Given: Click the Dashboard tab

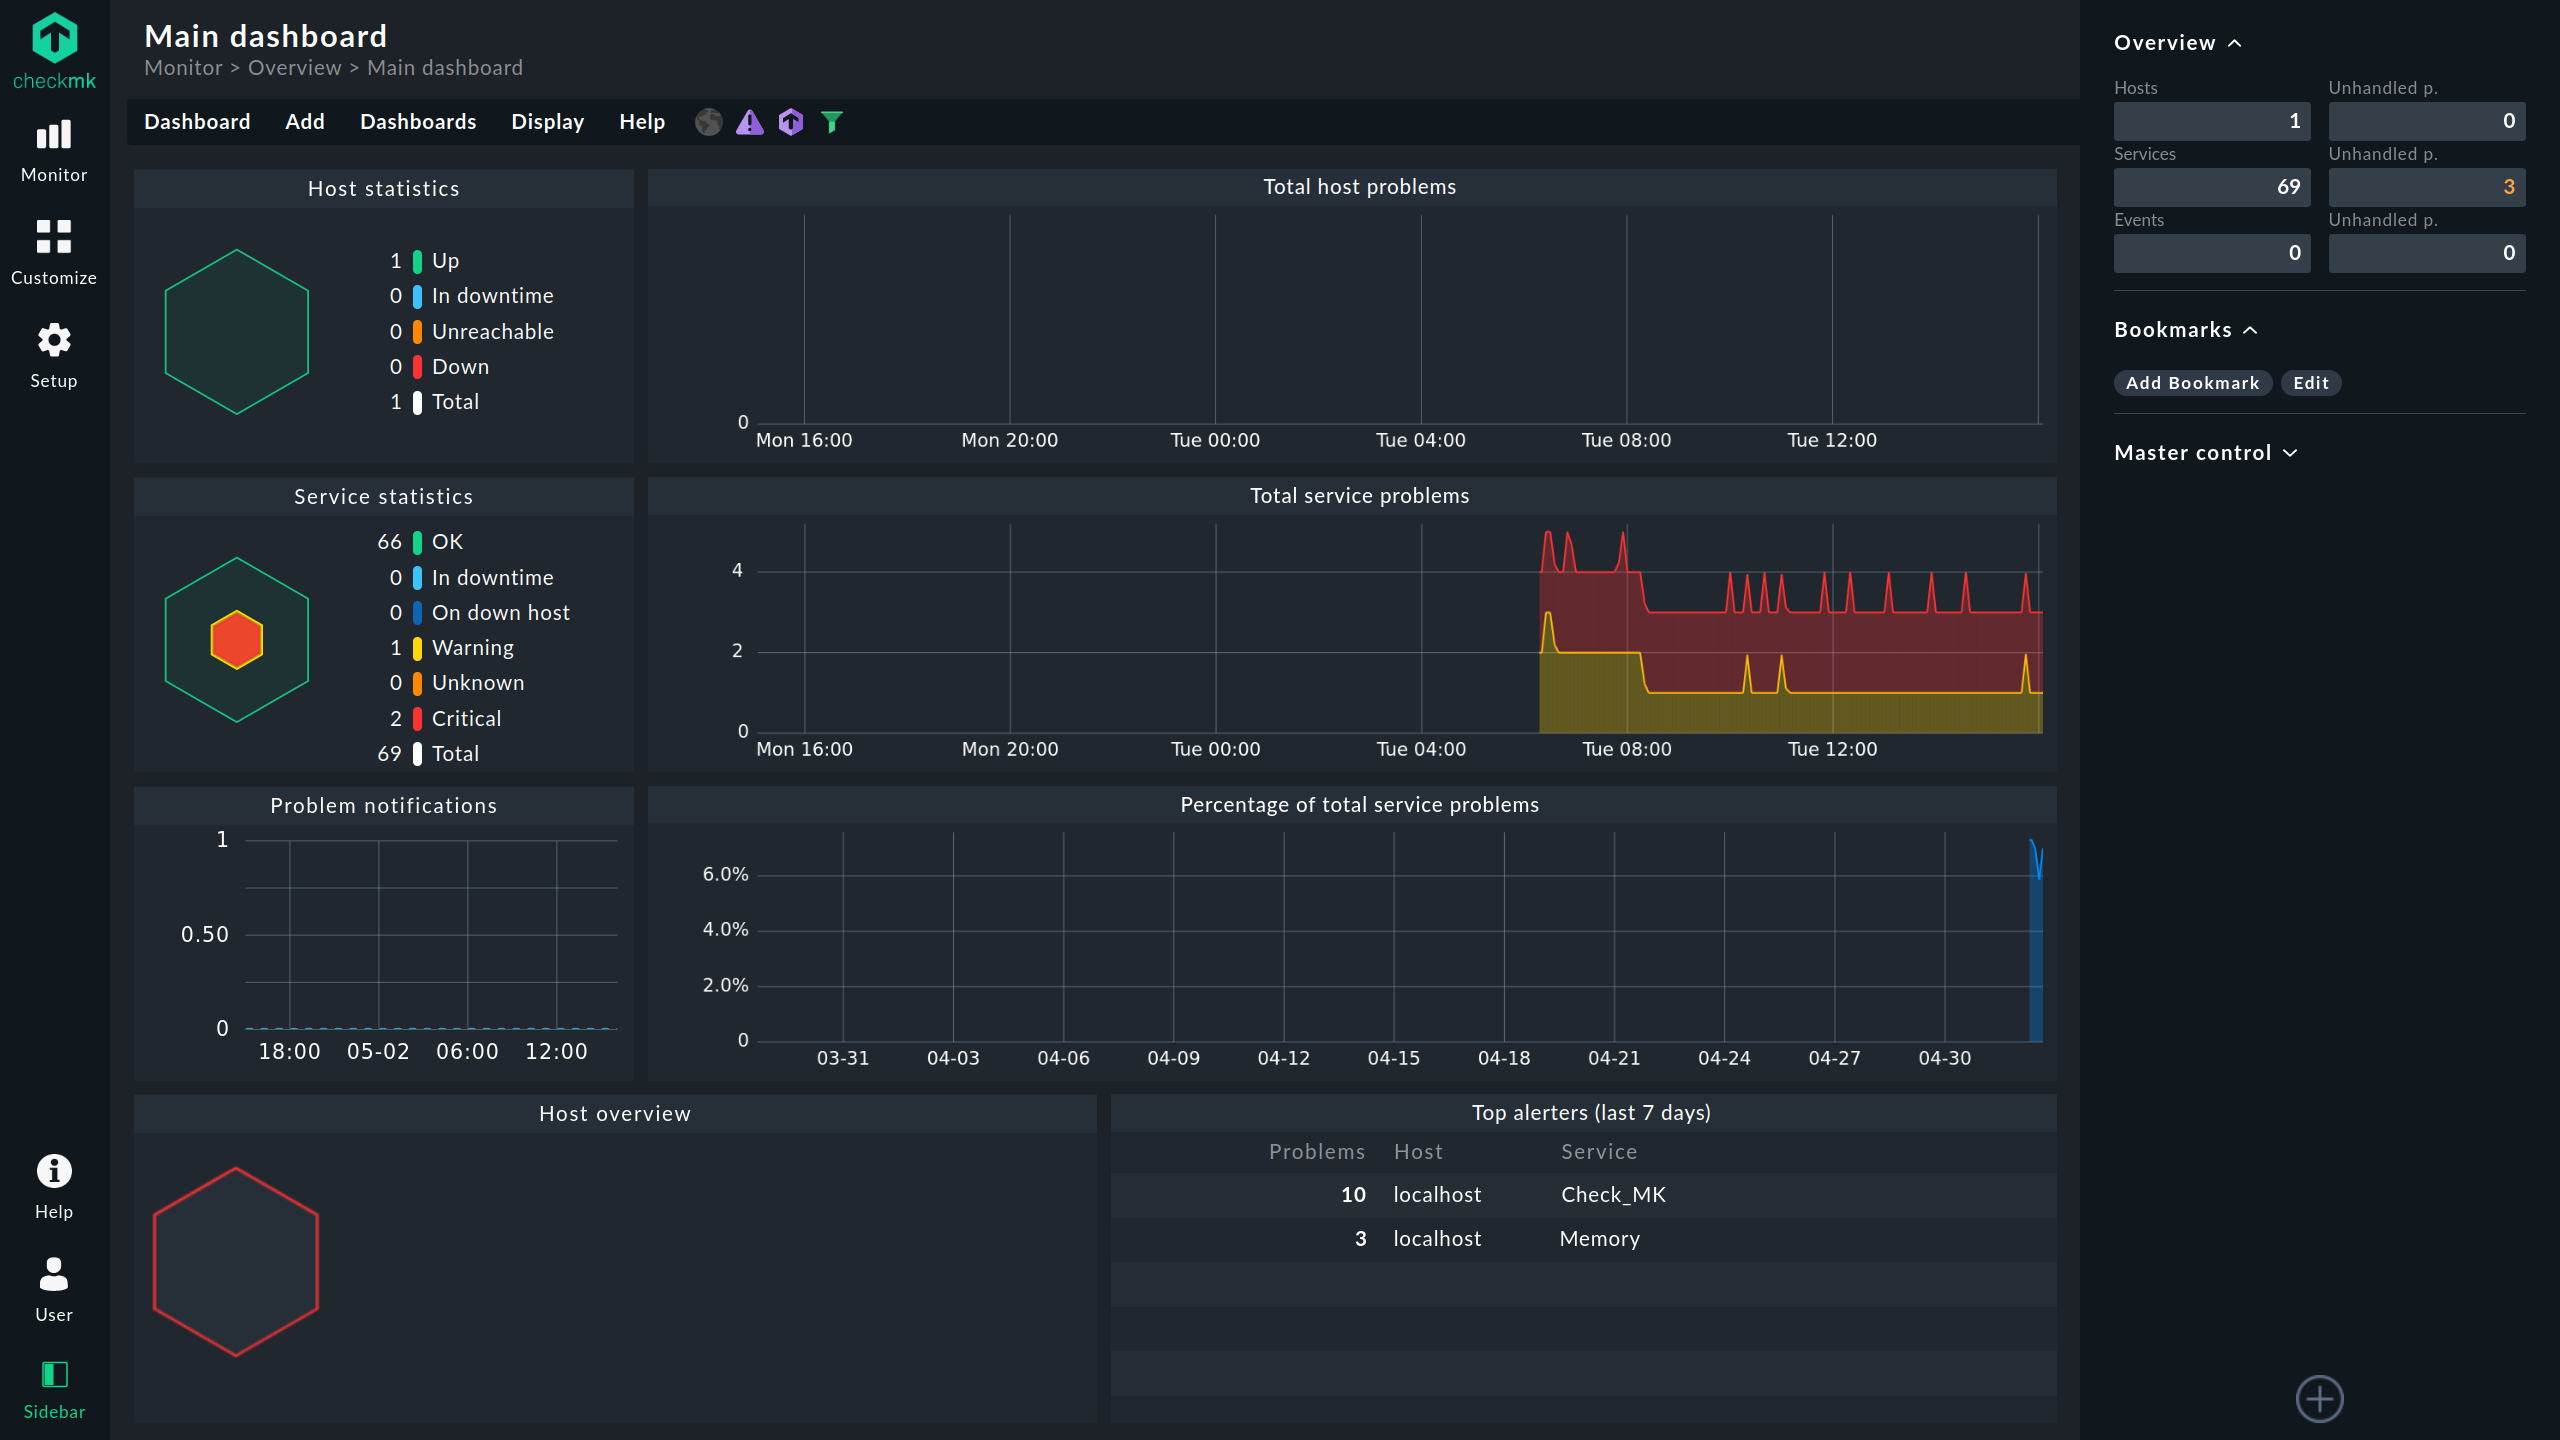Looking at the screenshot, I should click(x=197, y=120).
